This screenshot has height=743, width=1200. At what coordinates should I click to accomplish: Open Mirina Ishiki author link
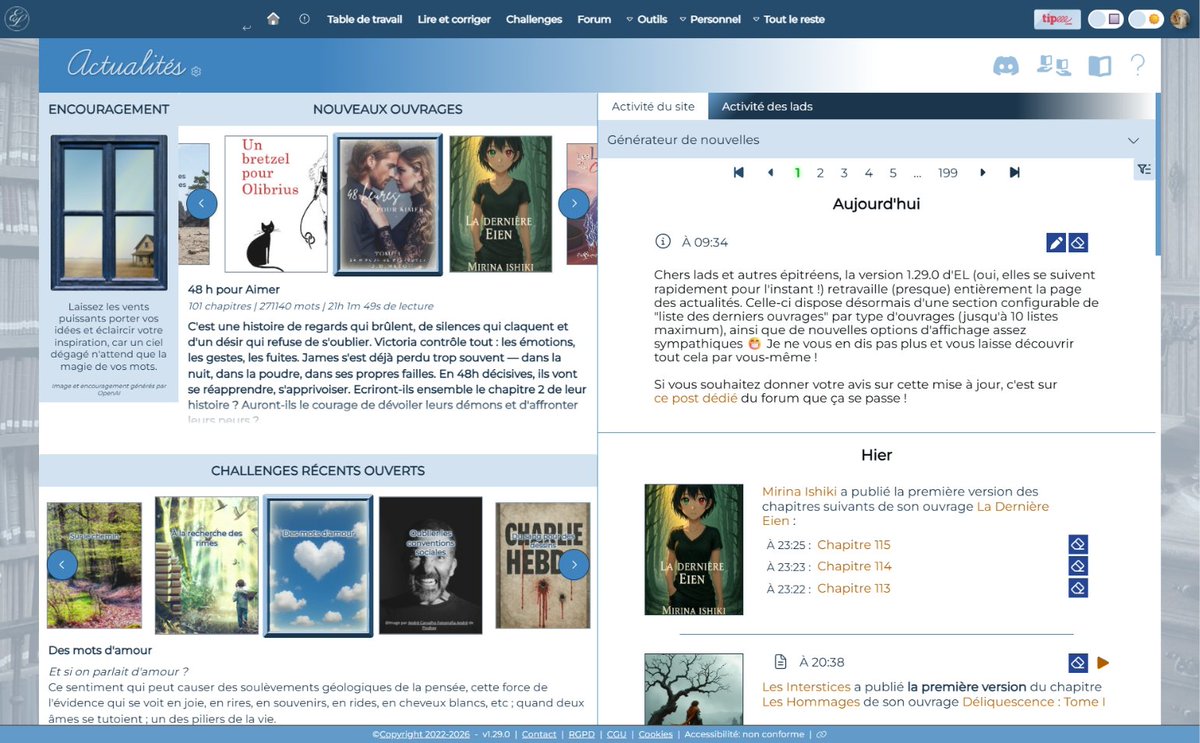[799, 491]
